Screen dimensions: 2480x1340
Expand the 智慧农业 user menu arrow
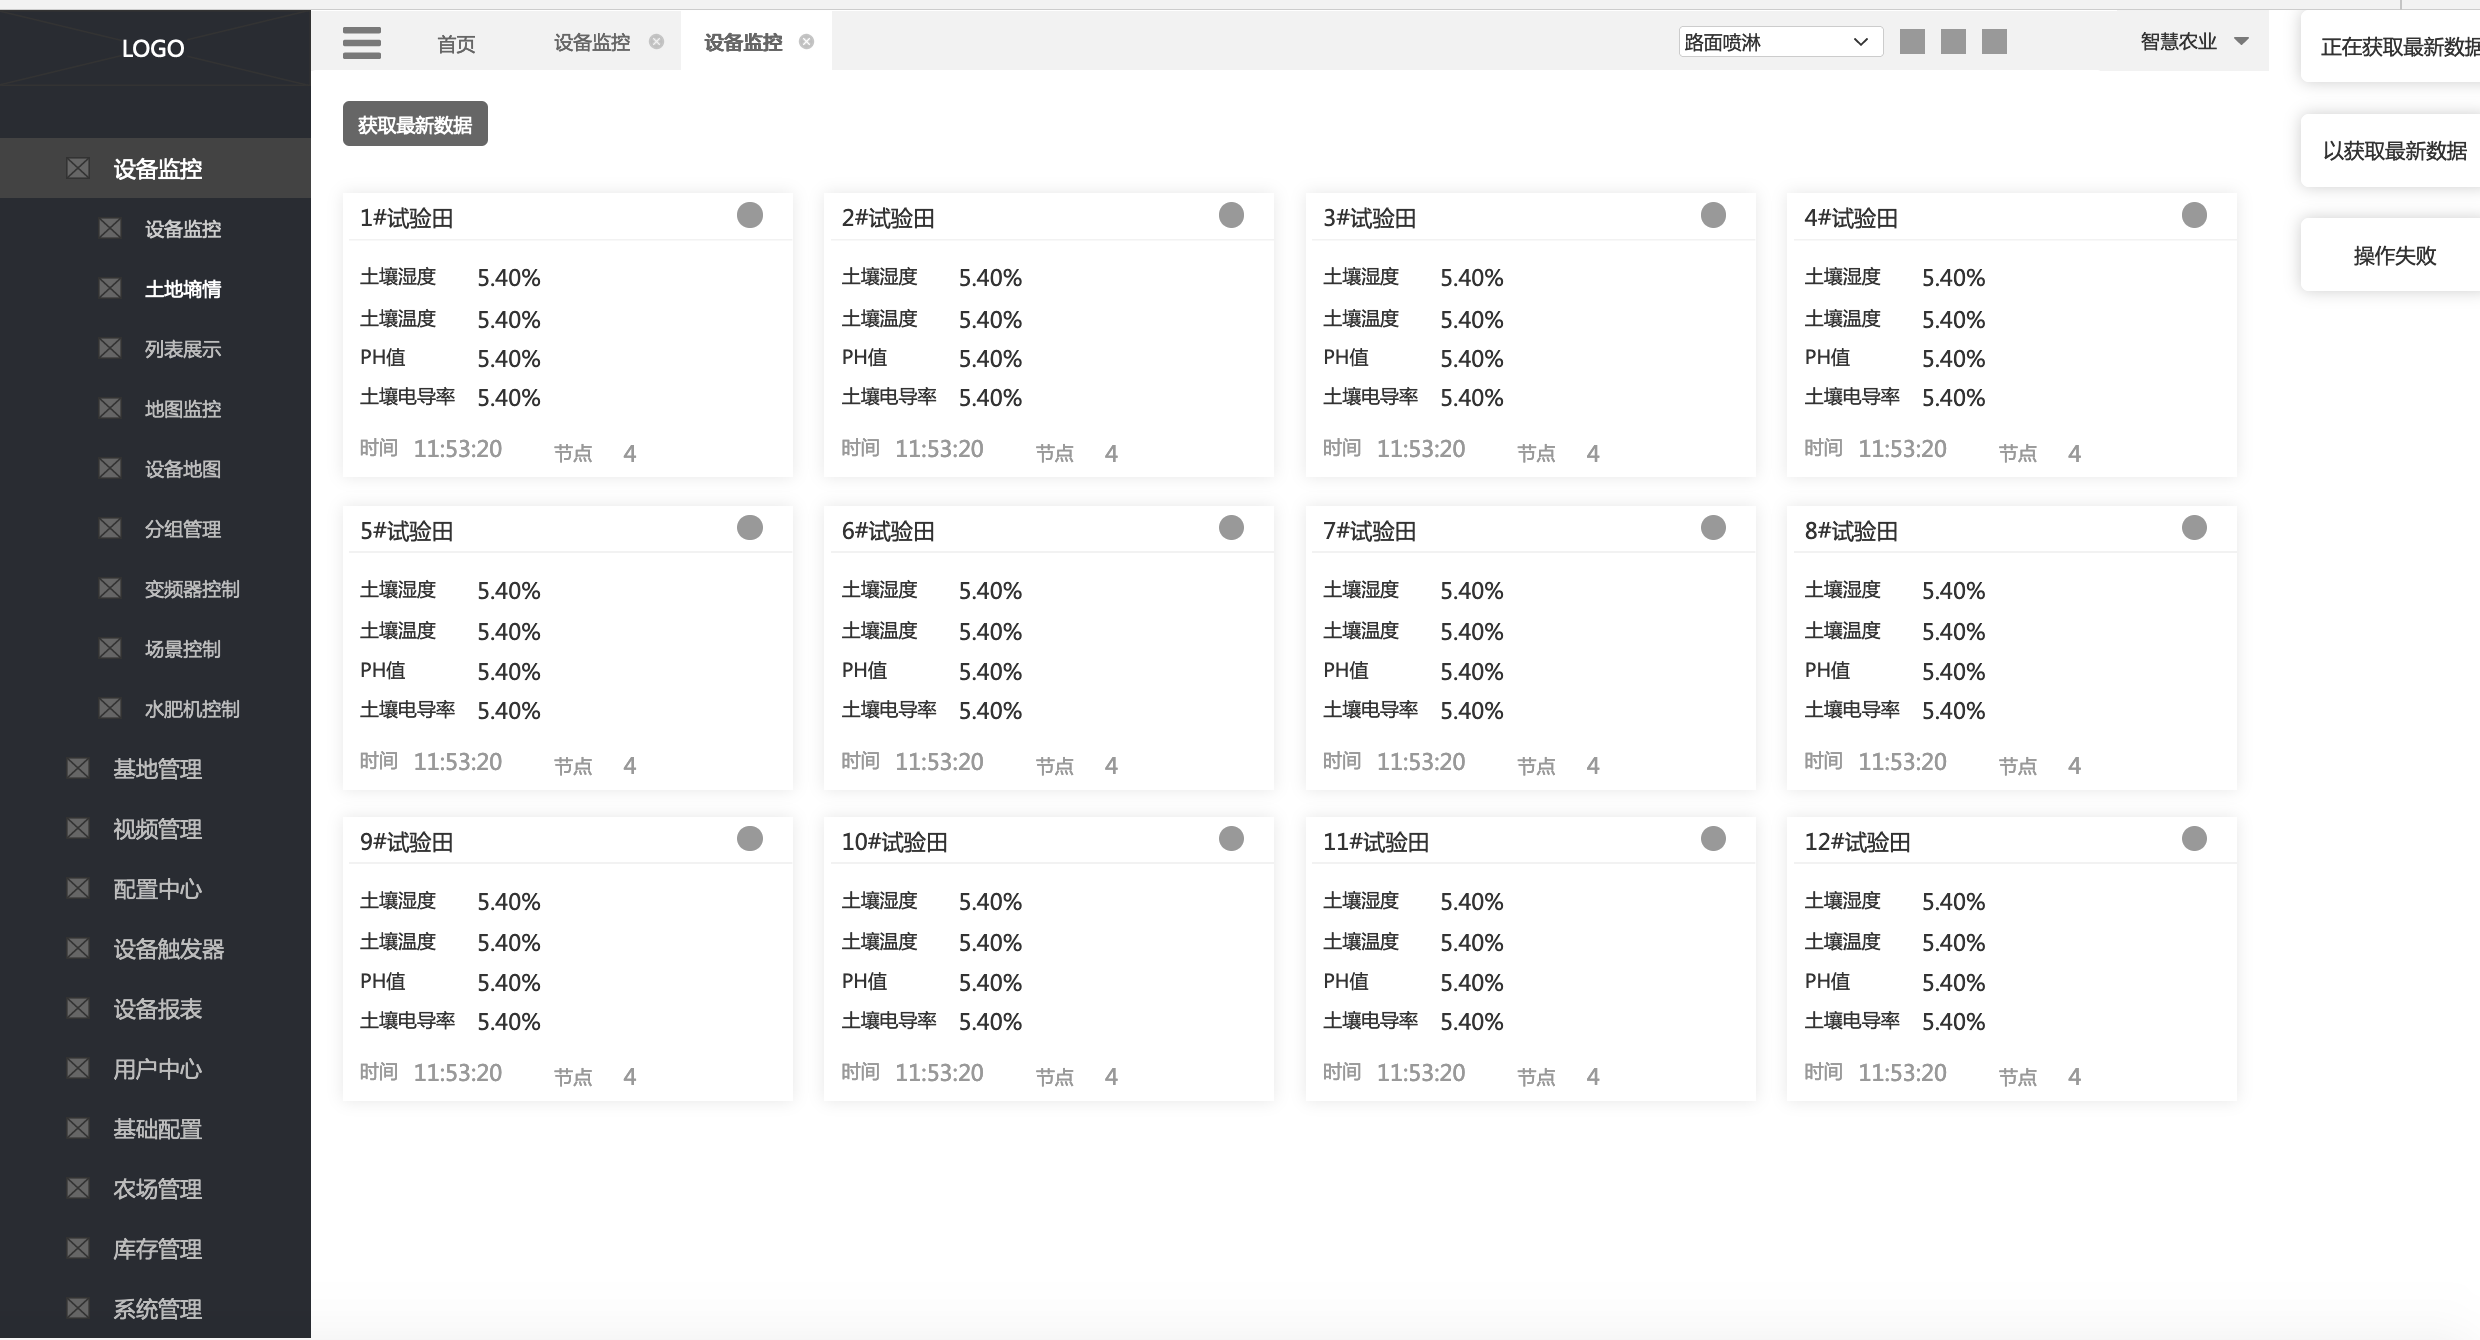pyautogui.click(x=2241, y=41)
